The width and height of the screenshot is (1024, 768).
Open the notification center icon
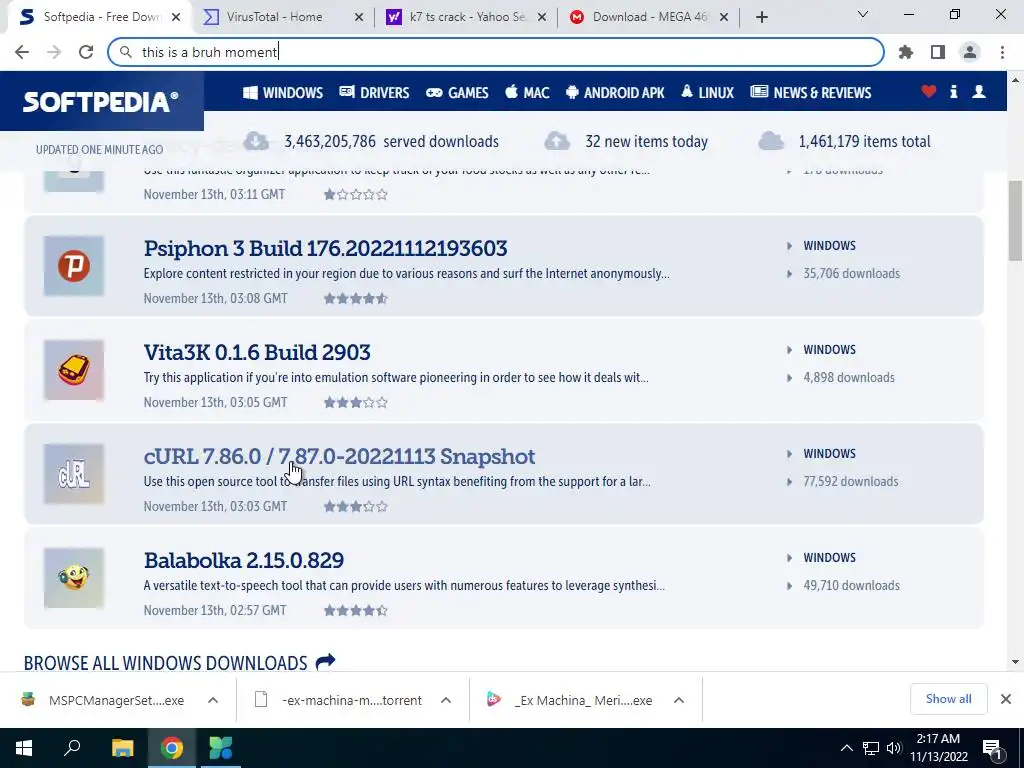point(992,748)
